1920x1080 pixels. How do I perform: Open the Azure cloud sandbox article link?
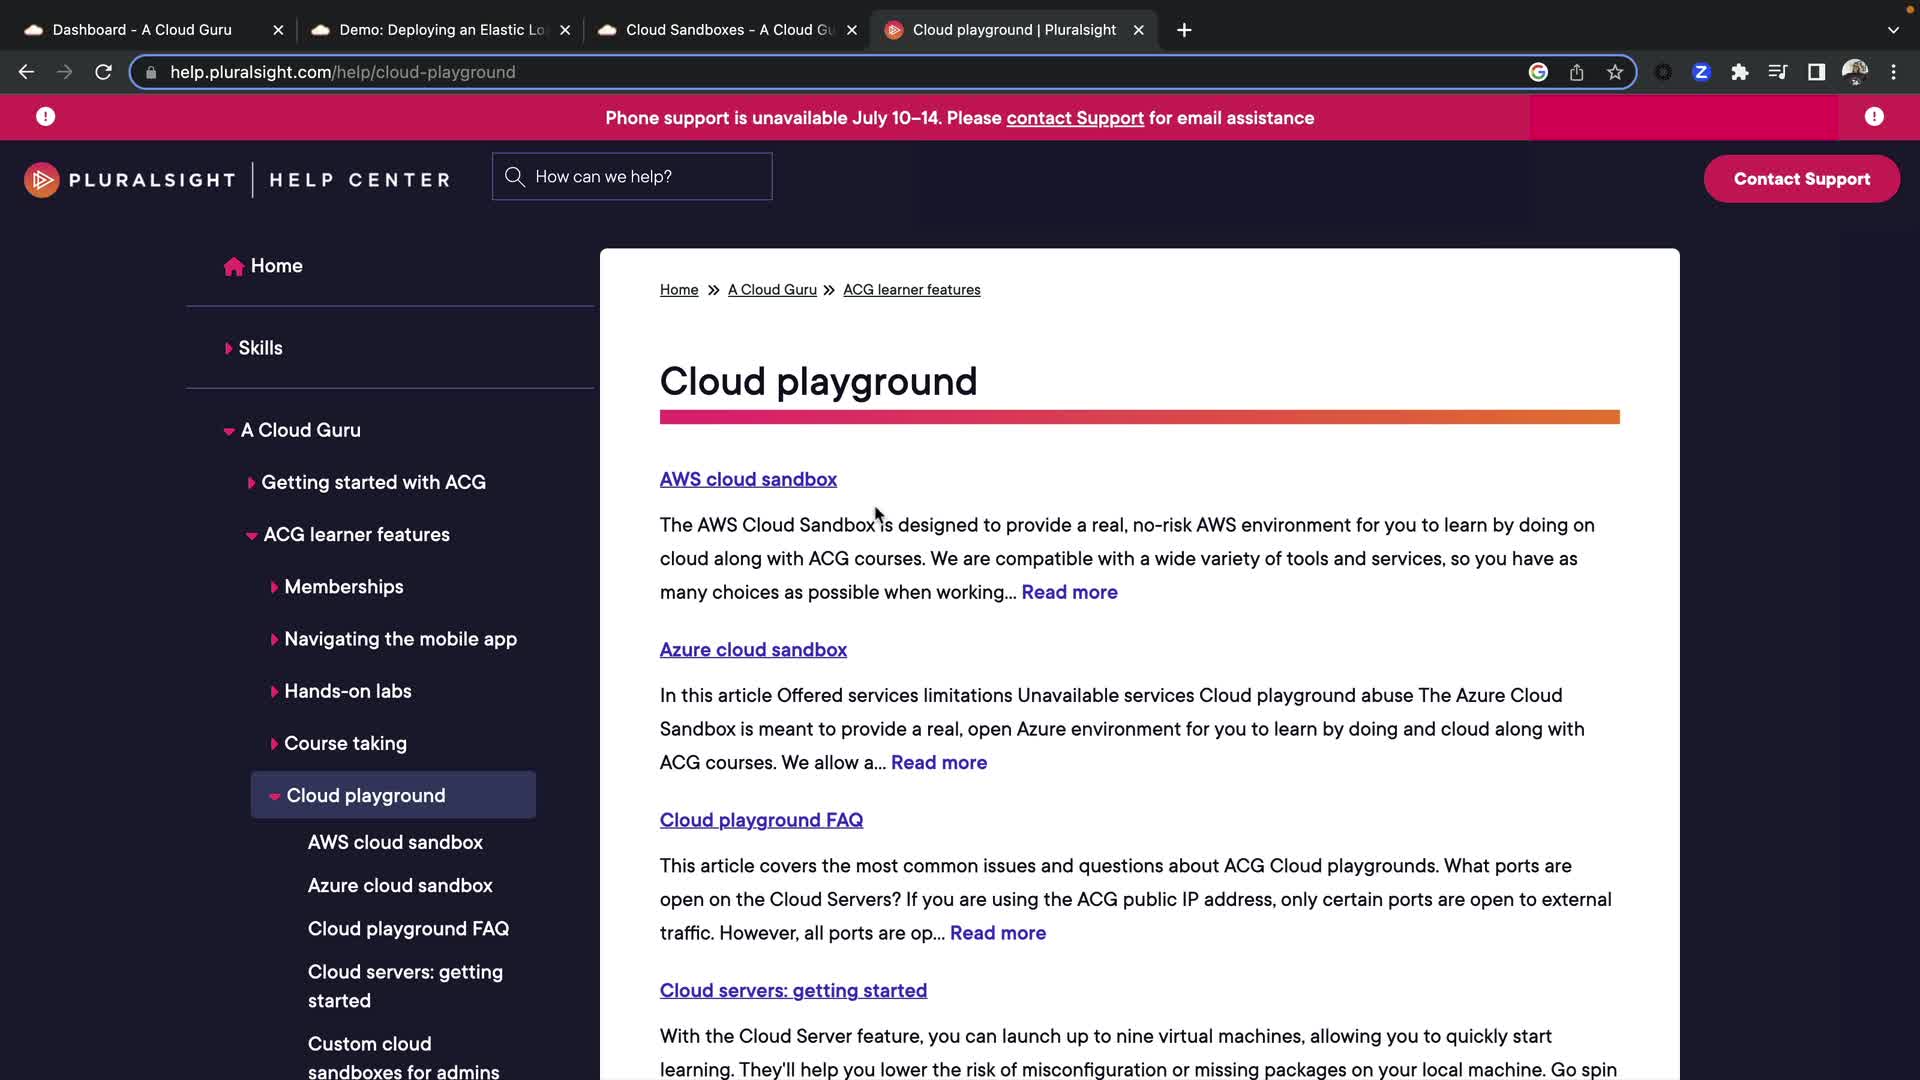753,650
